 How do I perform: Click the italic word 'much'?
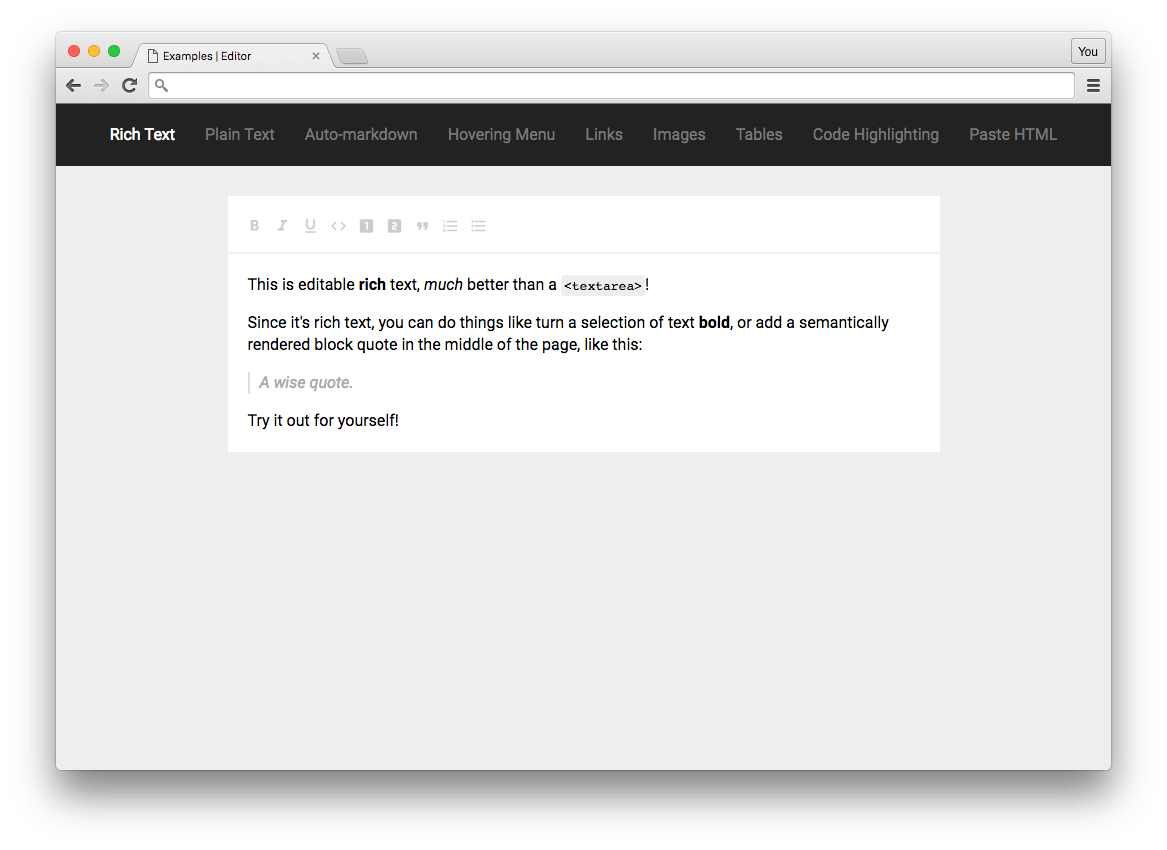[443, 284]
